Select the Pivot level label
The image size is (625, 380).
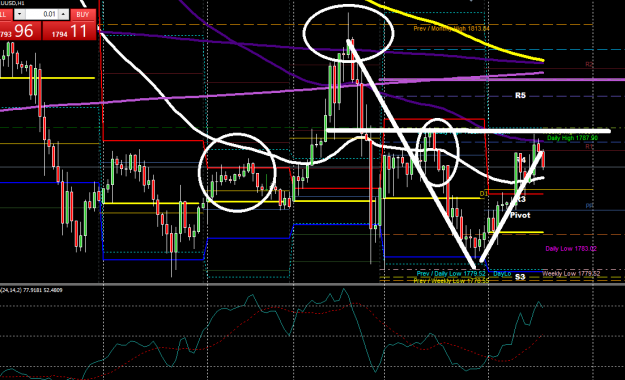pyautogui.click(x=520, y=215)
